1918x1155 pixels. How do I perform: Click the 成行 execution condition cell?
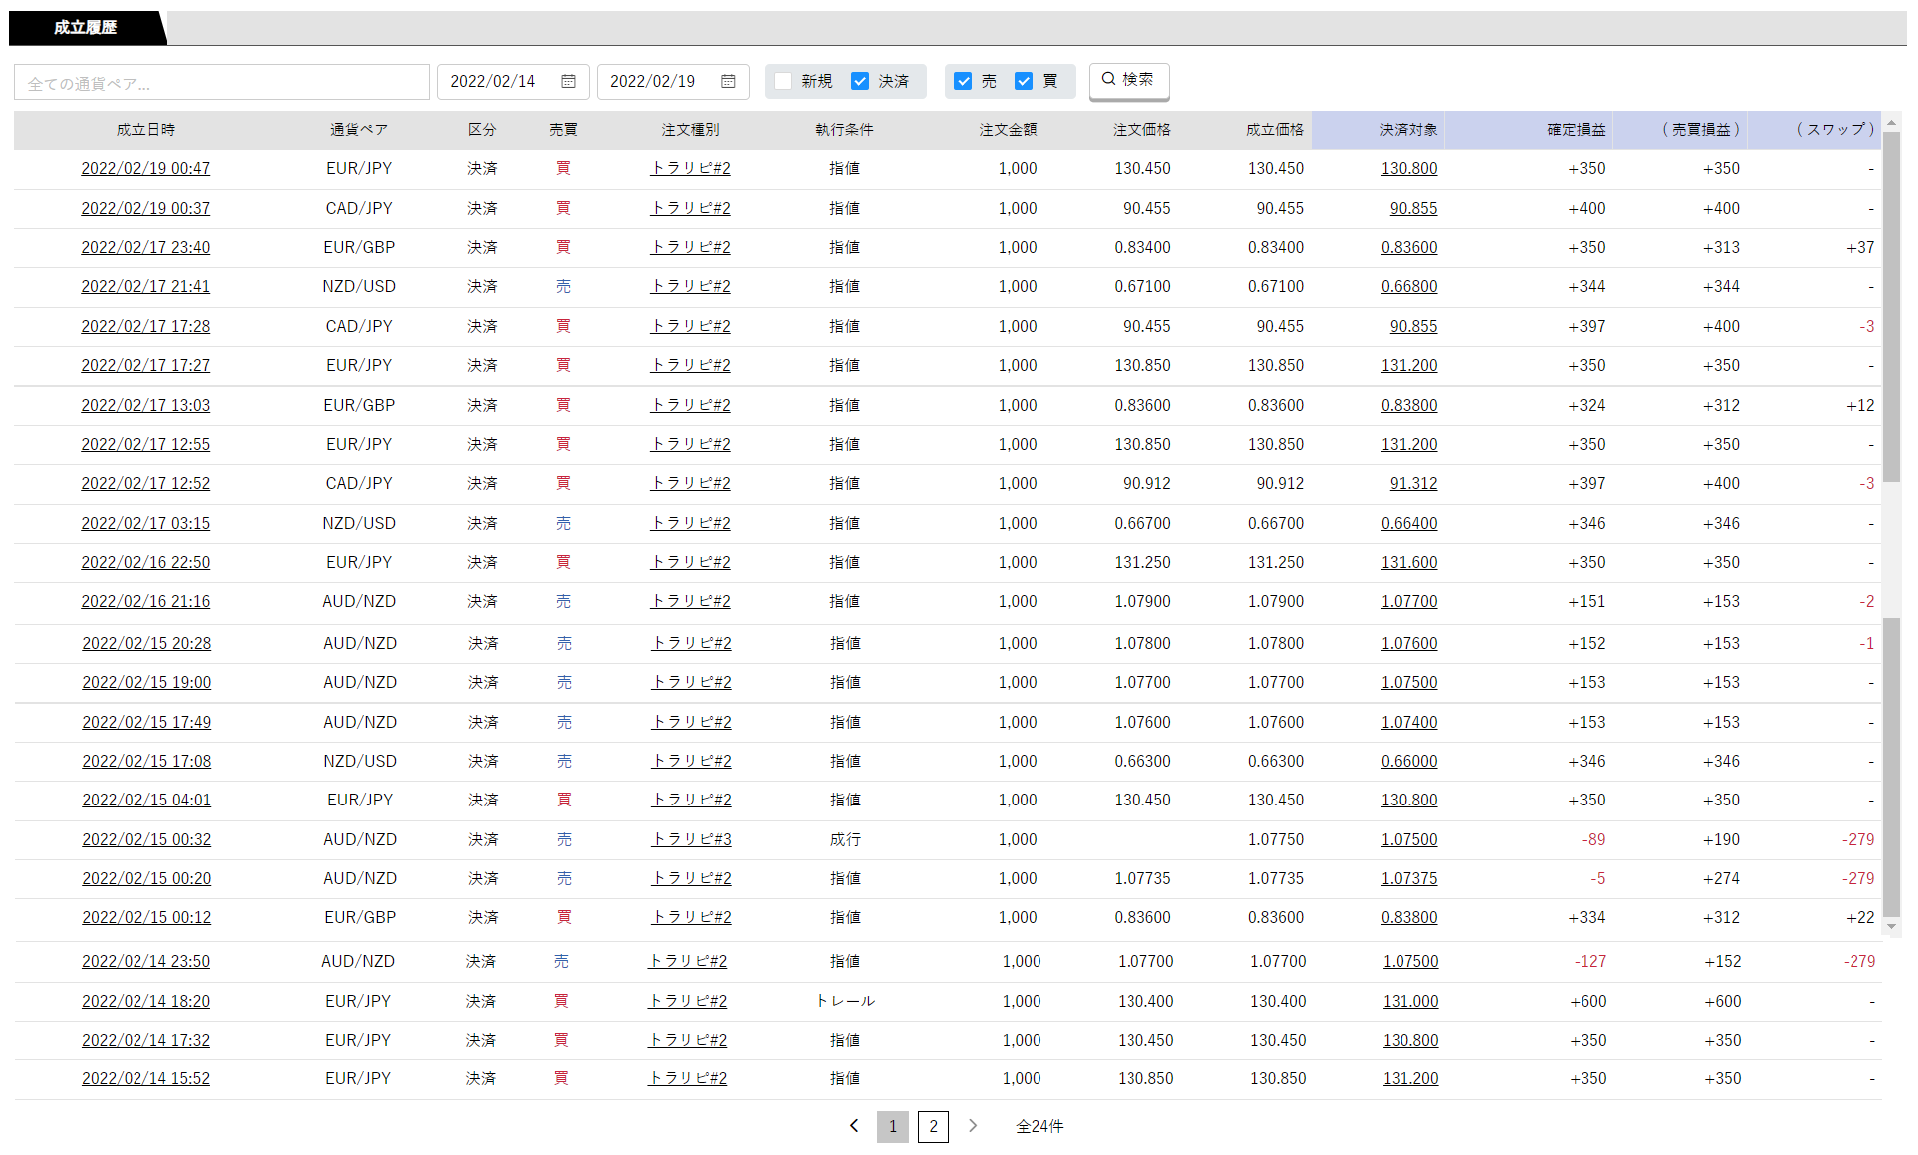click(845, 839)
